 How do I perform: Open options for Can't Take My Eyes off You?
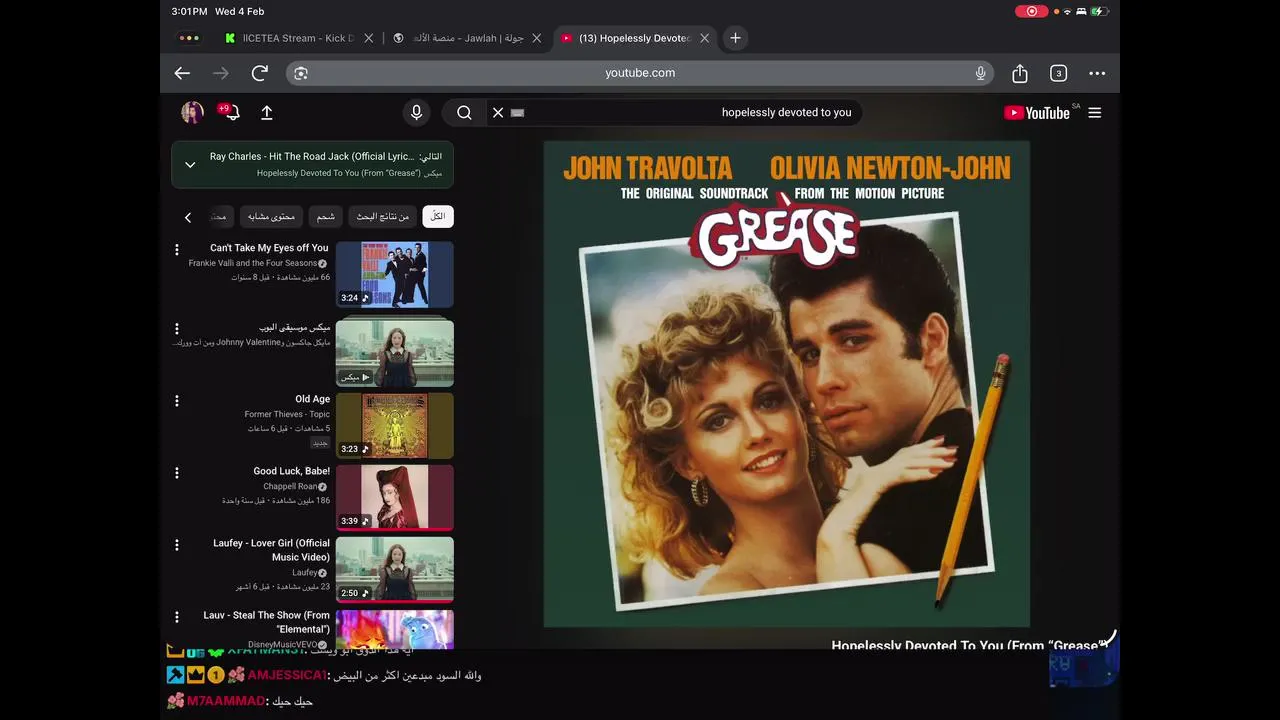pos(177,250)
